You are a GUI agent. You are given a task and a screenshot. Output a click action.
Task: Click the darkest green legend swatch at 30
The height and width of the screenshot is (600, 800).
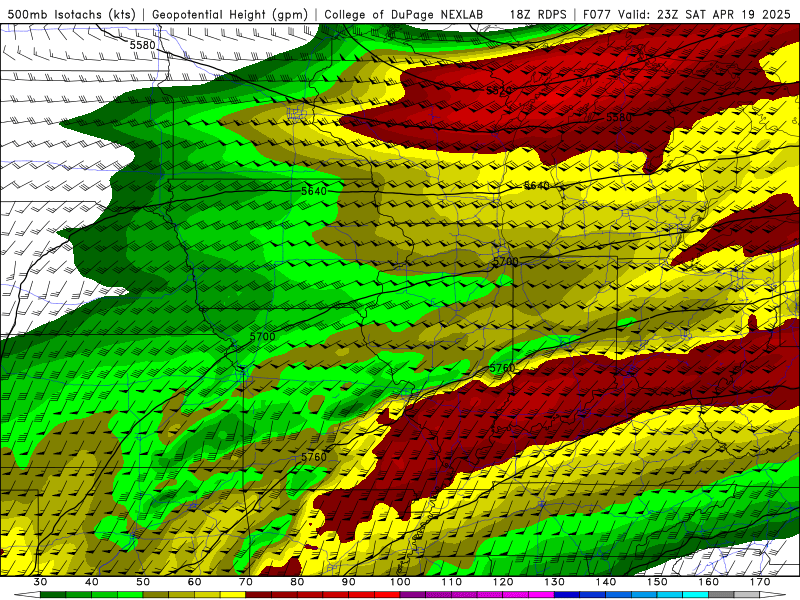tap(53, 595)
